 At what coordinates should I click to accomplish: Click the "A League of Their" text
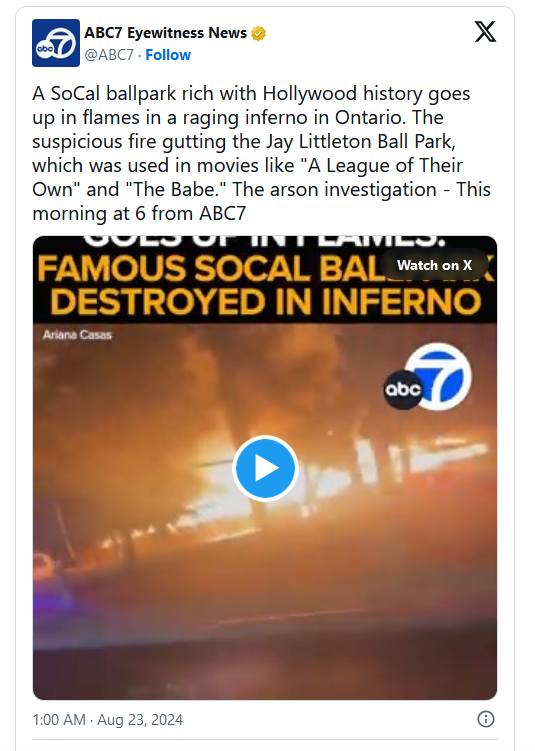pos(382,165)
